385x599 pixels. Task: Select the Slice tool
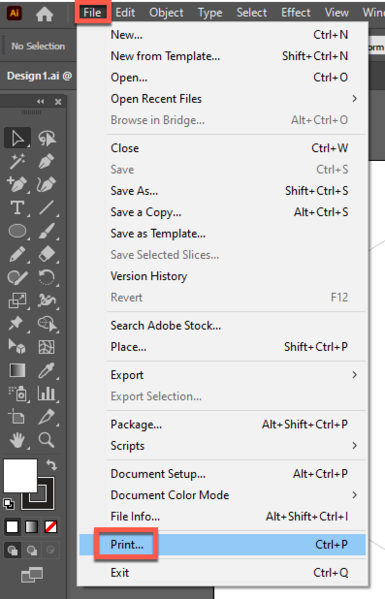tap(47, 417)
